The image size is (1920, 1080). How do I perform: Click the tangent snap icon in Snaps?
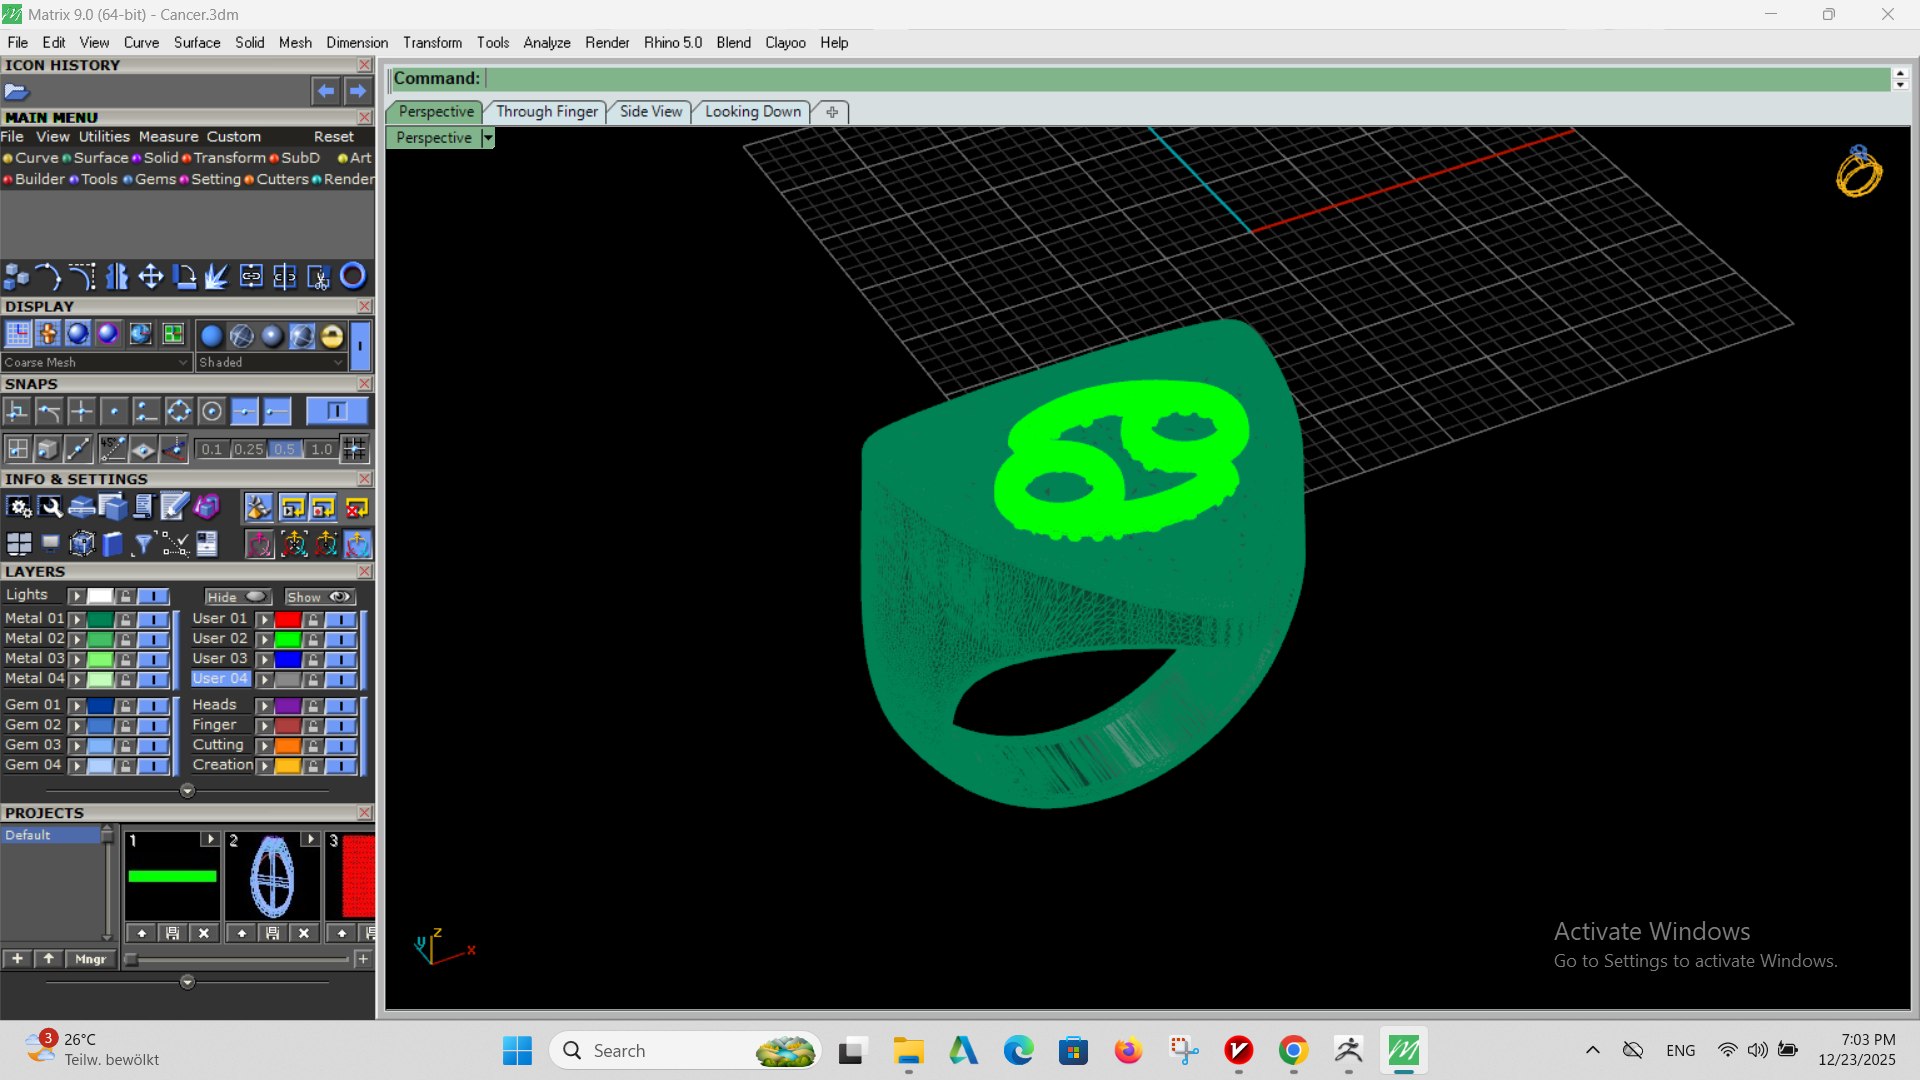49,411
